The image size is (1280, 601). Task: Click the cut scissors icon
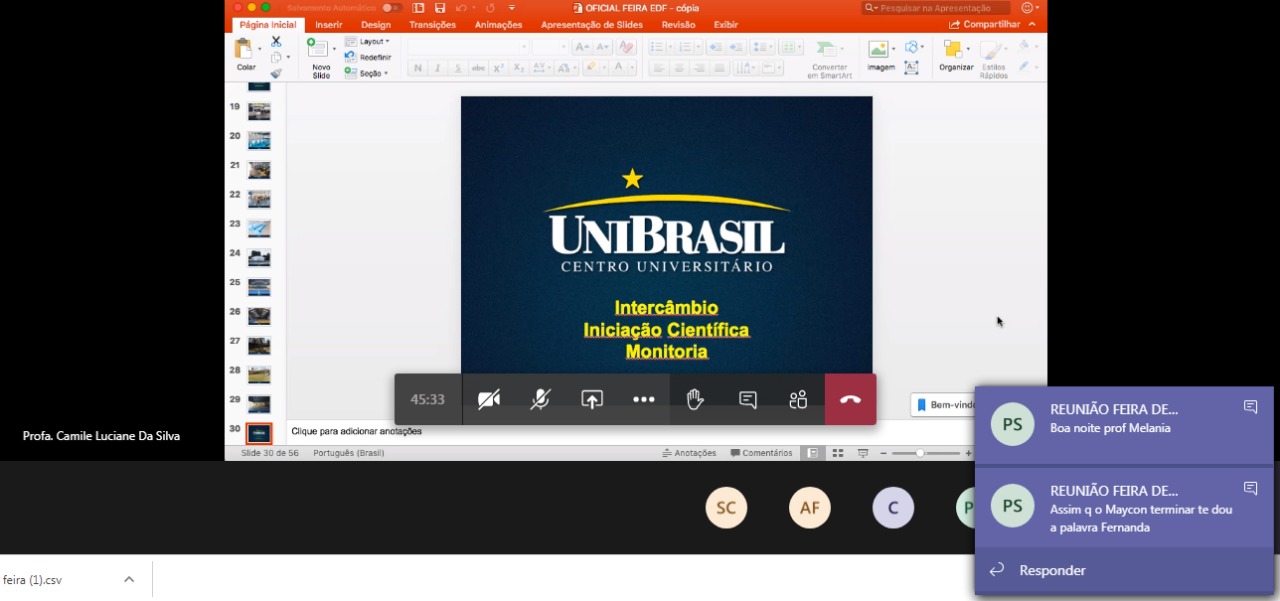[276, 42]
